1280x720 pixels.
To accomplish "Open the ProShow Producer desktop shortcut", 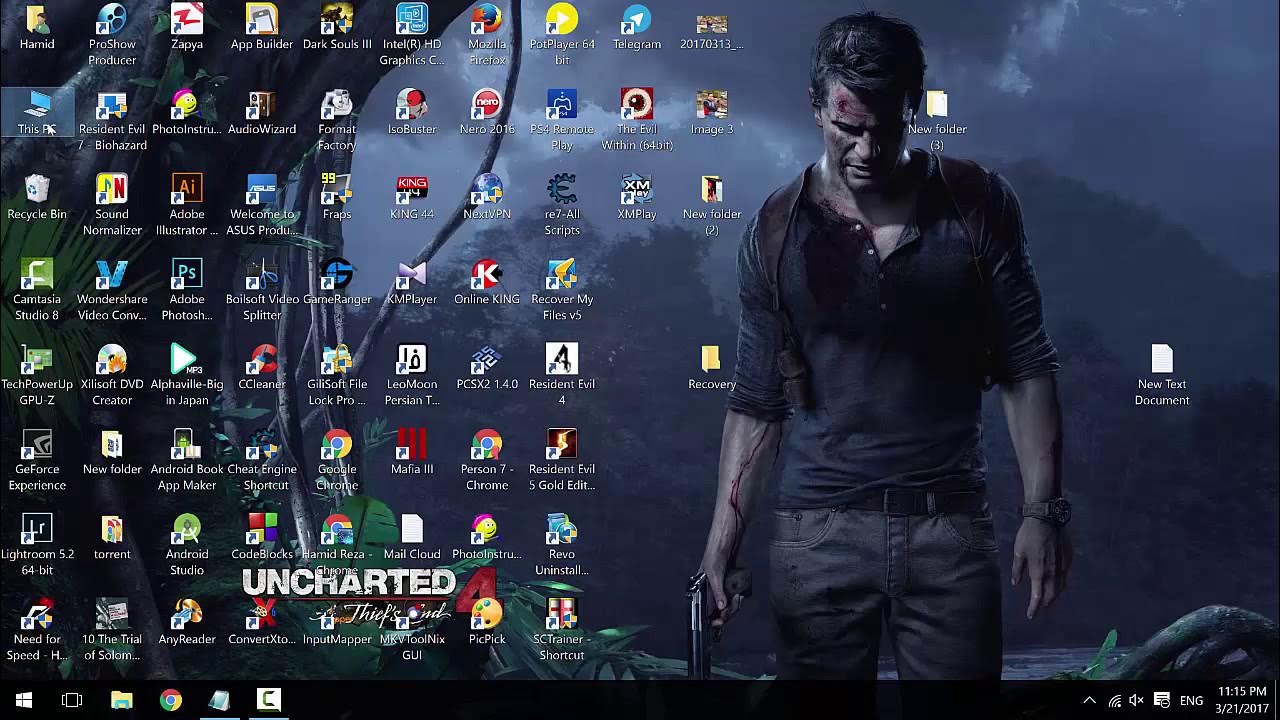I will tap(112, 34).
